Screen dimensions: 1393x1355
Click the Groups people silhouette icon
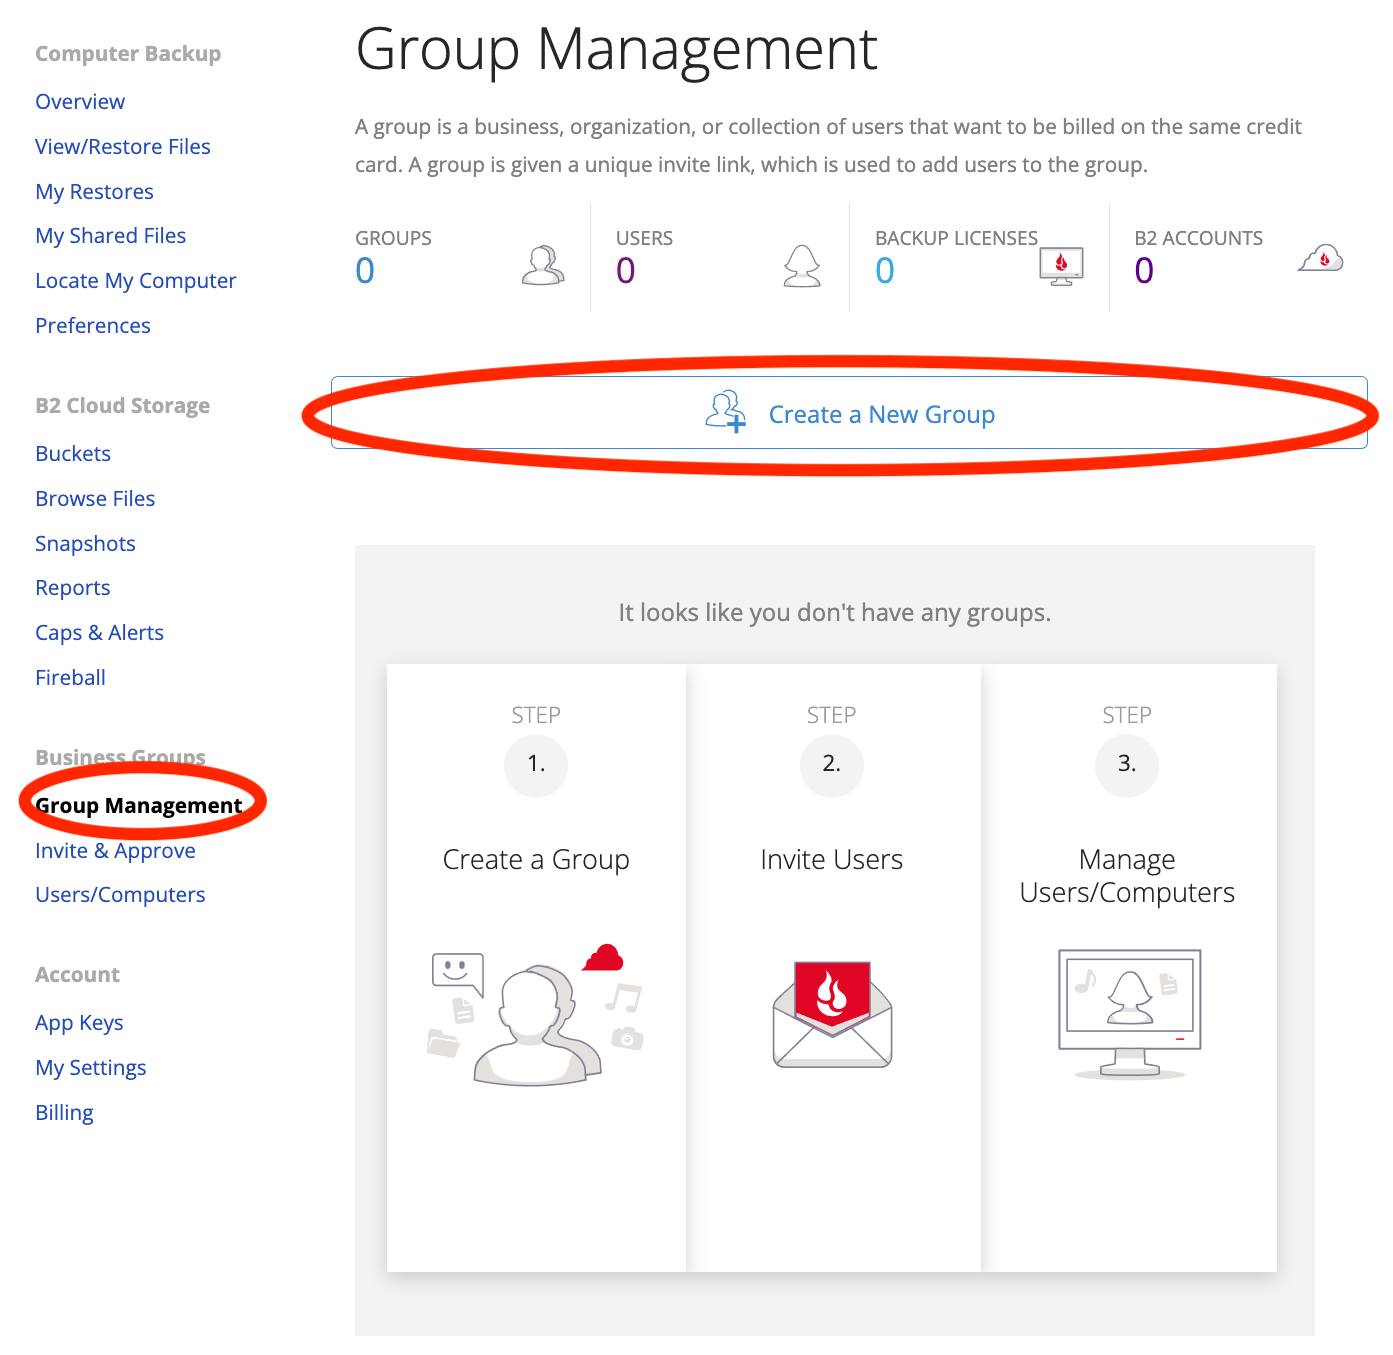(543, 266)
